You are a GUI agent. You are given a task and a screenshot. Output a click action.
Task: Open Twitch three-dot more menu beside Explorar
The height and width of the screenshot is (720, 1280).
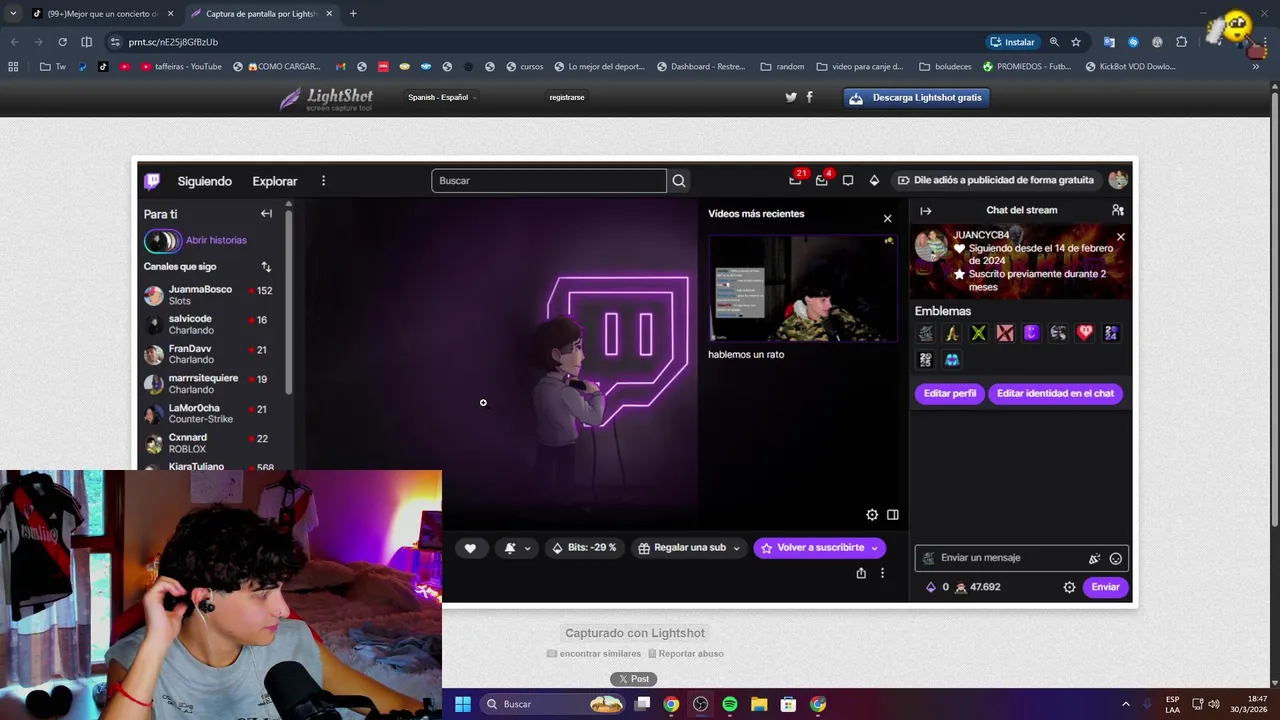pyautogui.click(x=323, y=181)
